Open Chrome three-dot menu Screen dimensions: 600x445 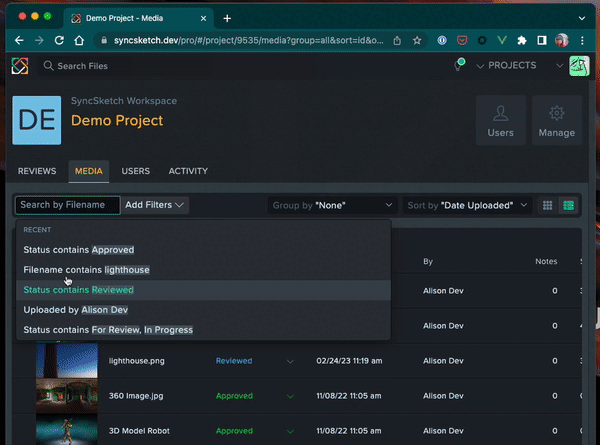582,40
